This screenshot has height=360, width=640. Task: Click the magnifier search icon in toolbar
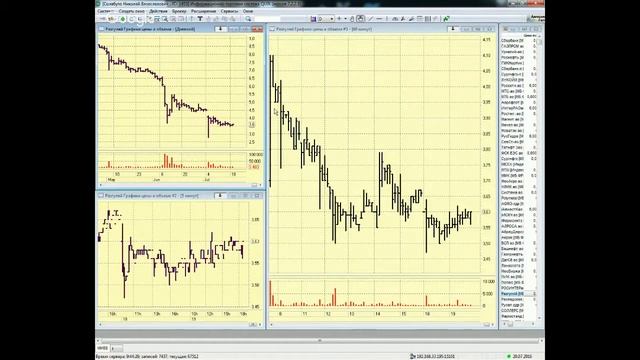click(x=248, y=19)
